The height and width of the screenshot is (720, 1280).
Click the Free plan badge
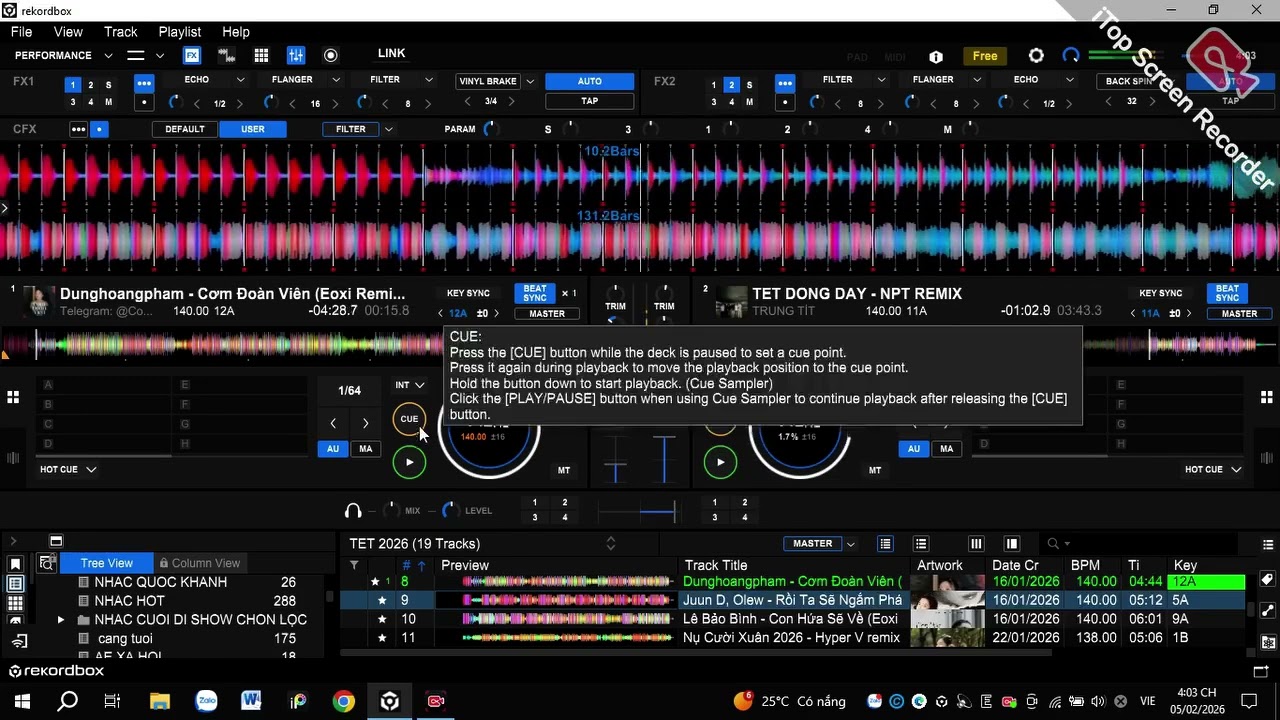coord(985,56)
